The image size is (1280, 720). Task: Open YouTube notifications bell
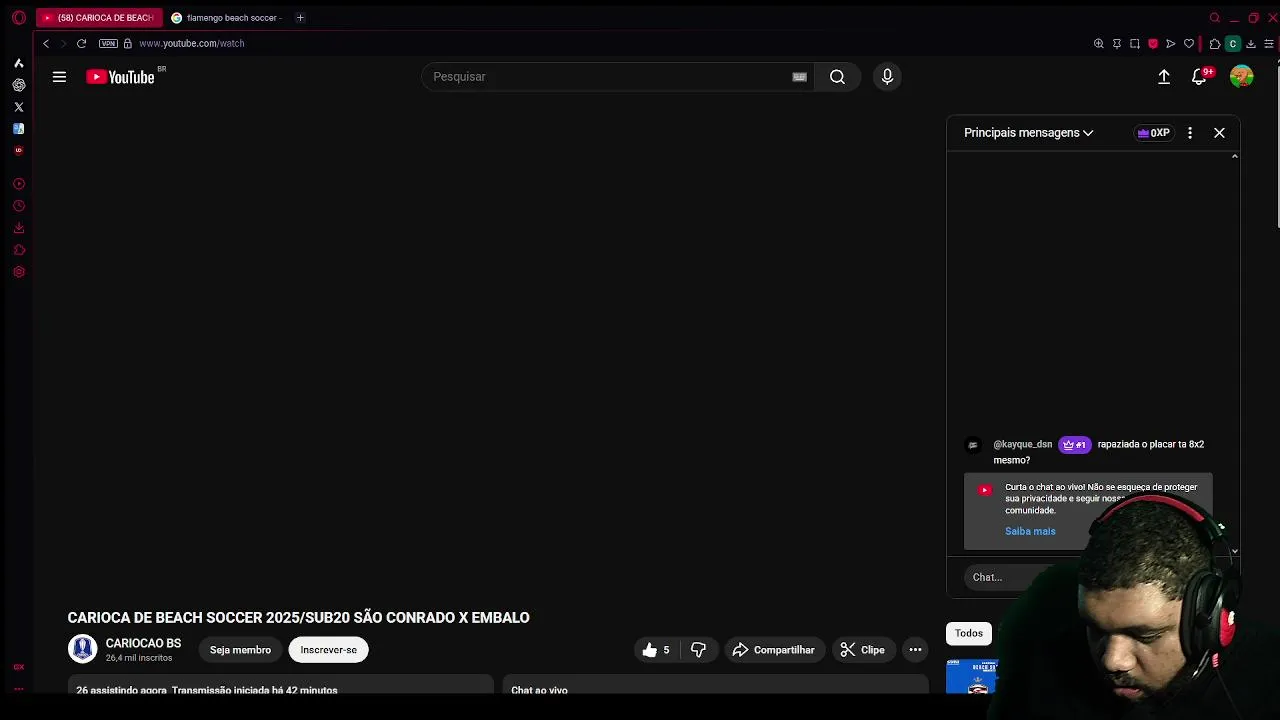pos(1200,77)
